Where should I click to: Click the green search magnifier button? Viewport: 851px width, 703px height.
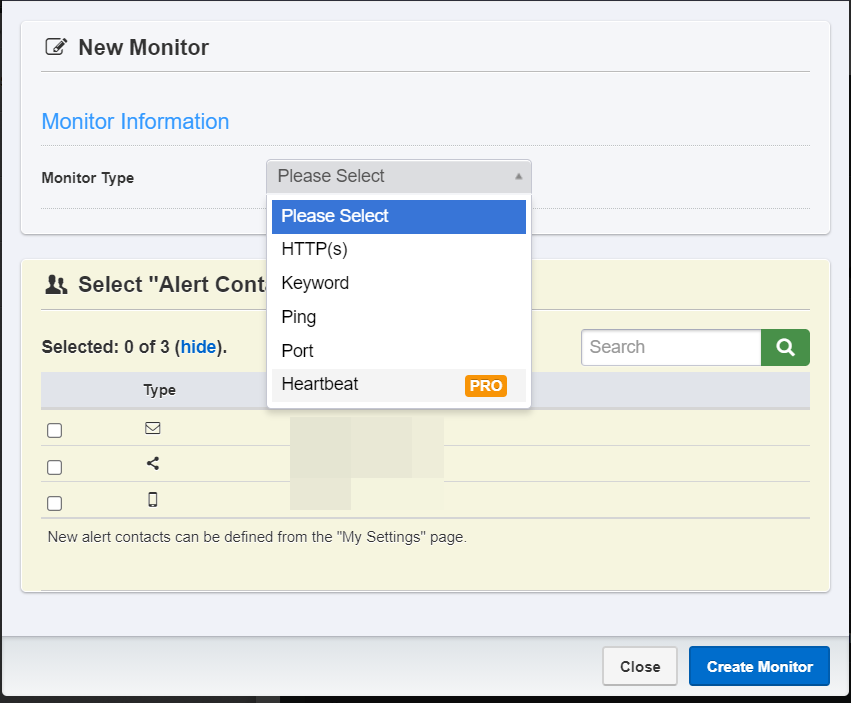coord(785,347)
